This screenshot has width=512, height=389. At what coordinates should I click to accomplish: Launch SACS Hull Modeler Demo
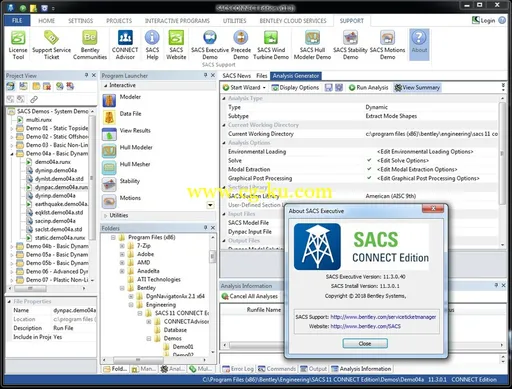click(x=312, y=45)
